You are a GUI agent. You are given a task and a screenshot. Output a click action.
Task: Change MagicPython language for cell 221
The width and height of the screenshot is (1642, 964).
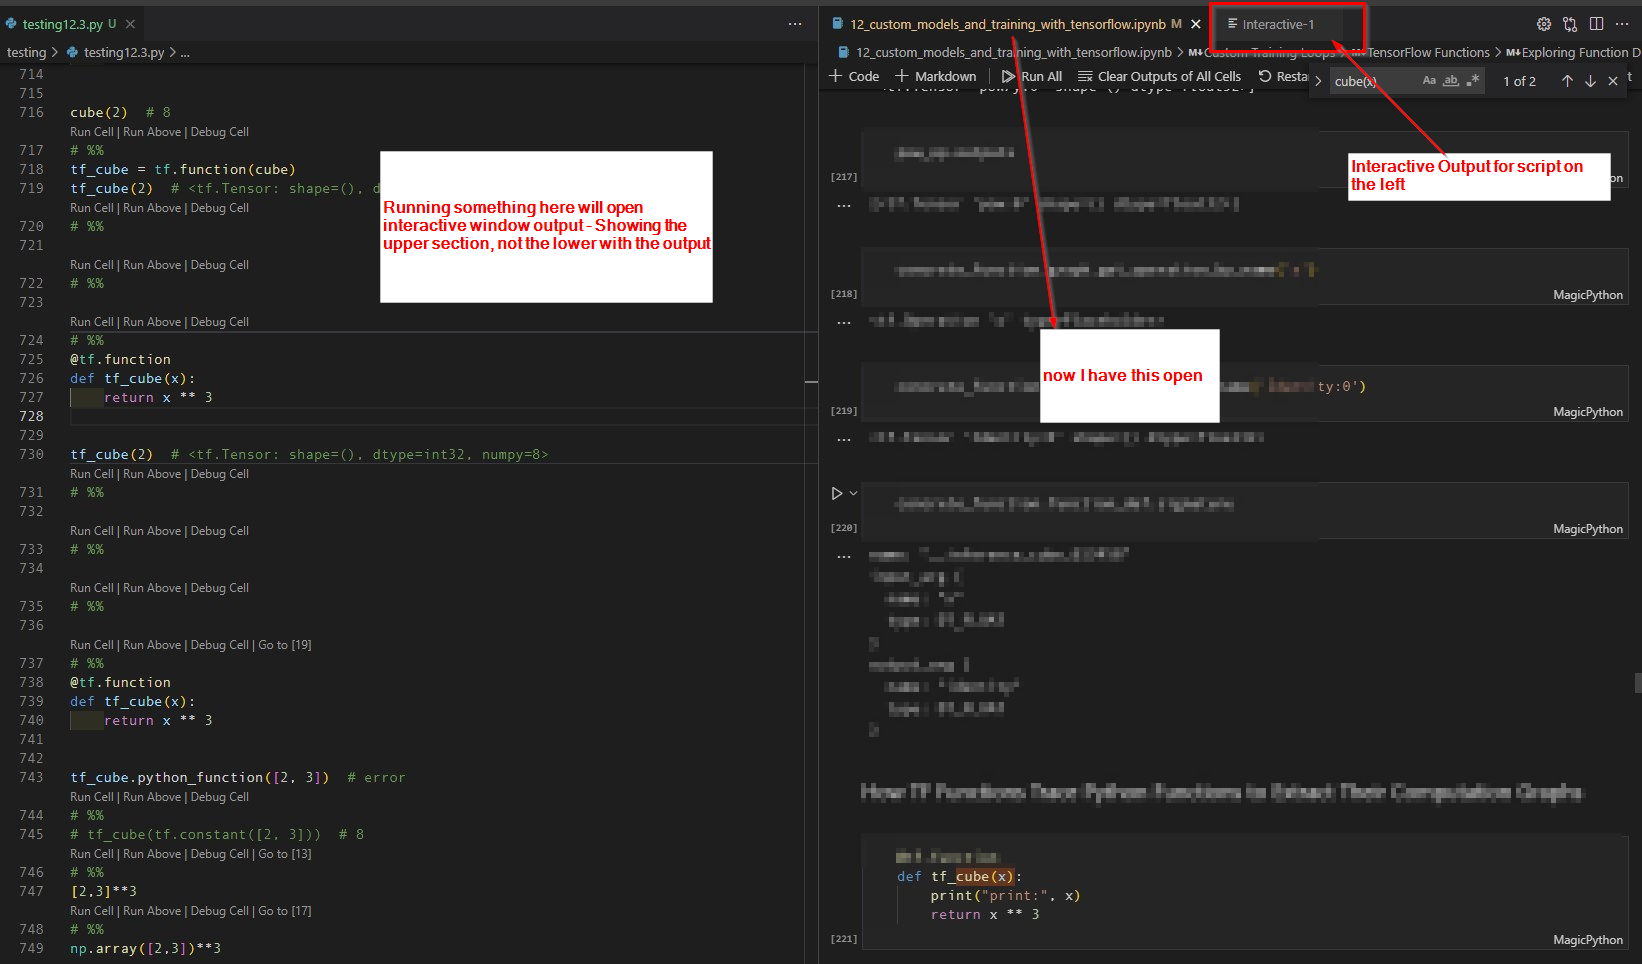click(1588, 940)
